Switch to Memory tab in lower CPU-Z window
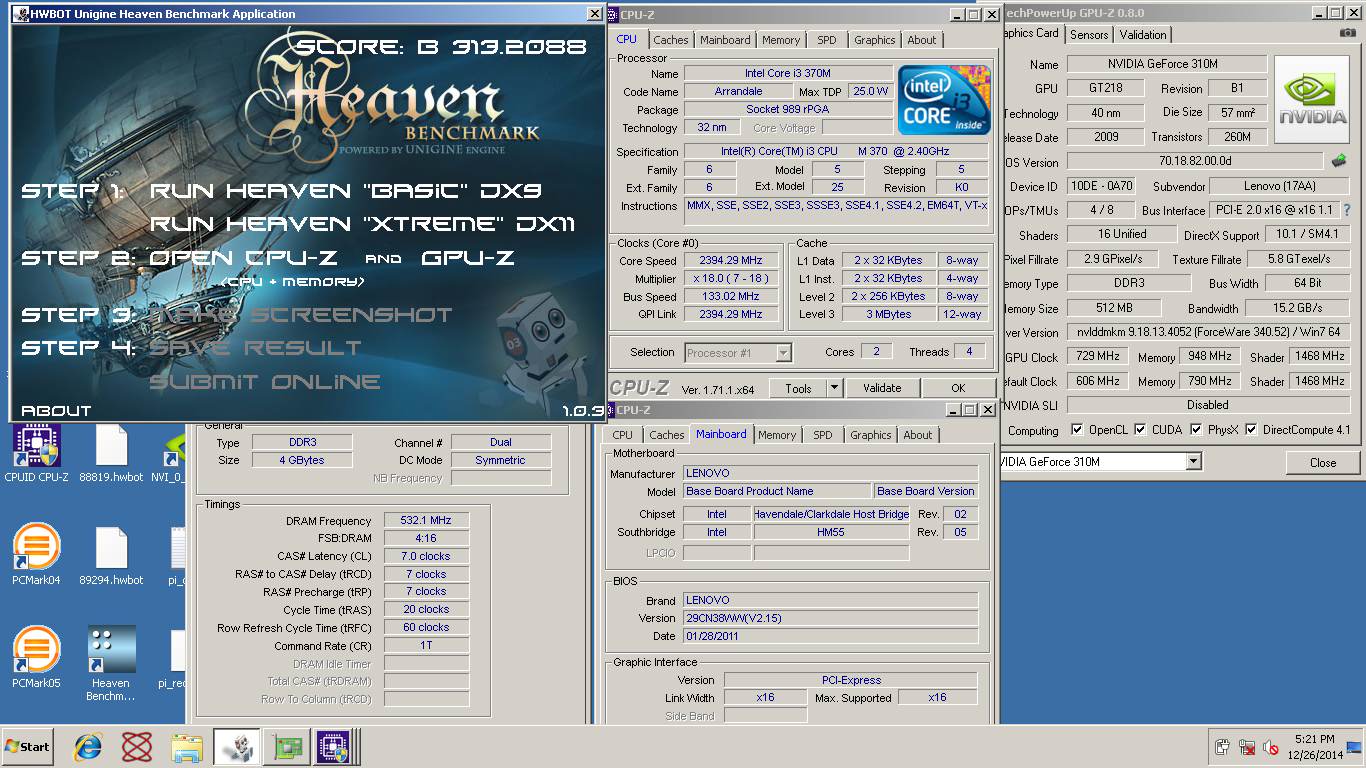The image size is (1366, 768). 777,435
